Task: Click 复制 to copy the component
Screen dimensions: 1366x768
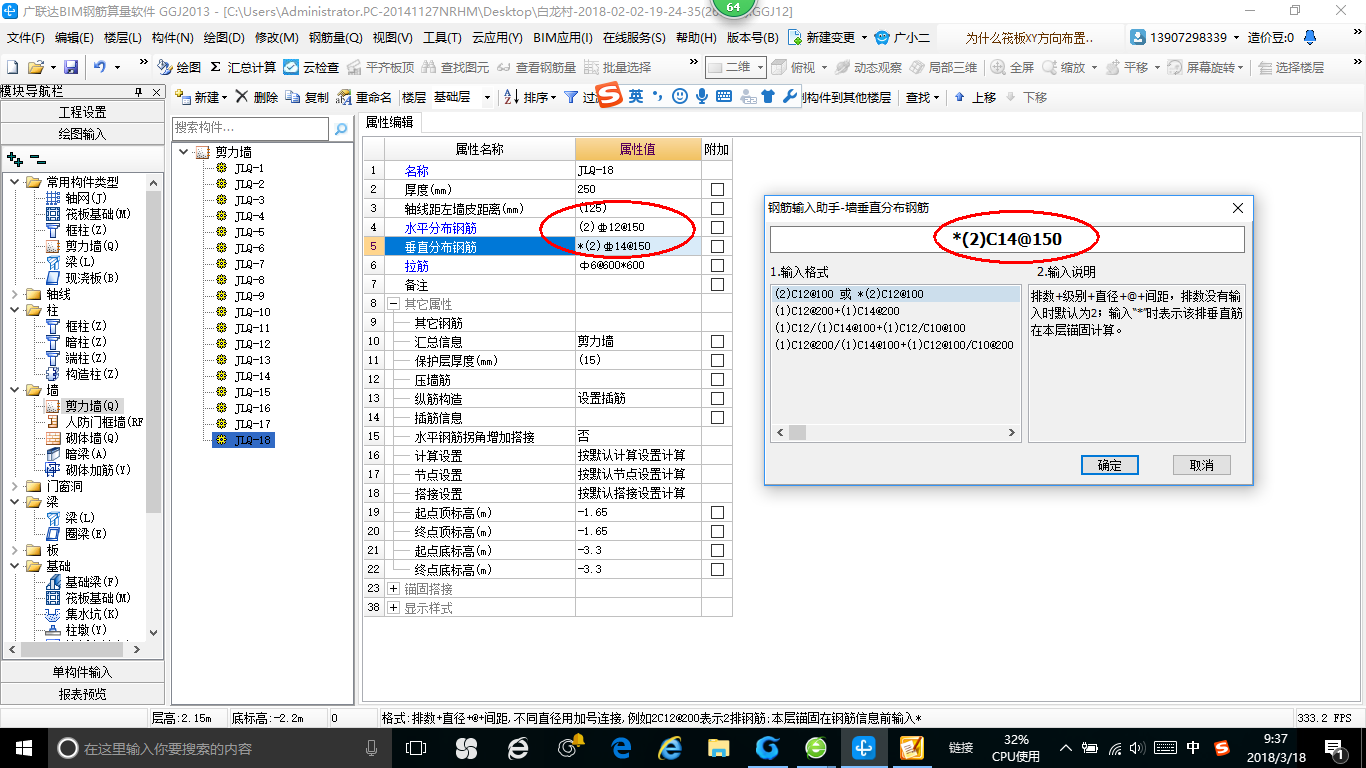Action: point(307,97)
